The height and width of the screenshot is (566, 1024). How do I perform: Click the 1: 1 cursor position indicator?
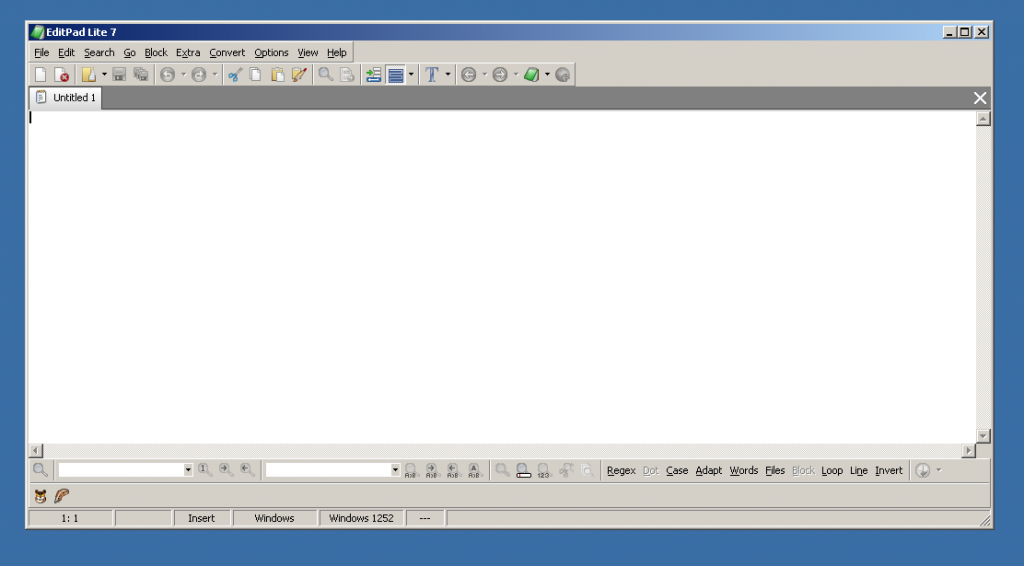tap(70, 518)
